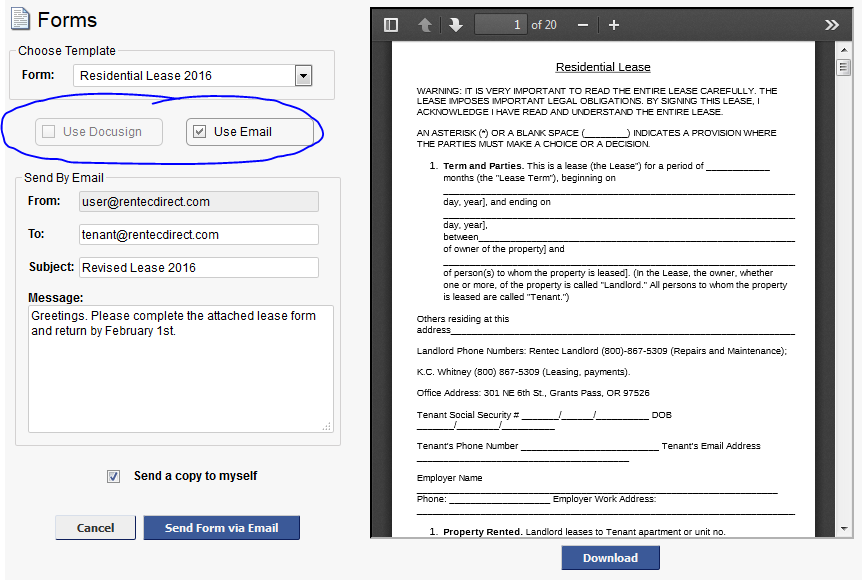Open the PDF toolbar overflow chevron

[833, 24]
